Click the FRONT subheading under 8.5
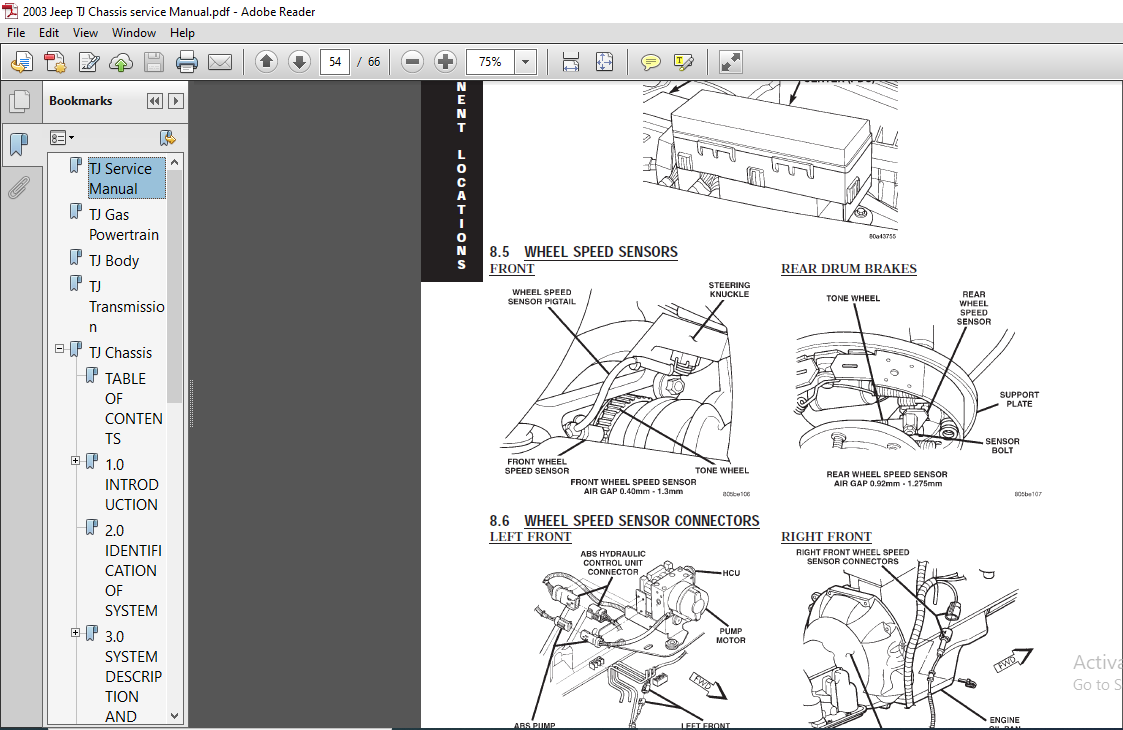This screenshot has height=730, width=1123. (x=512, y=269)
